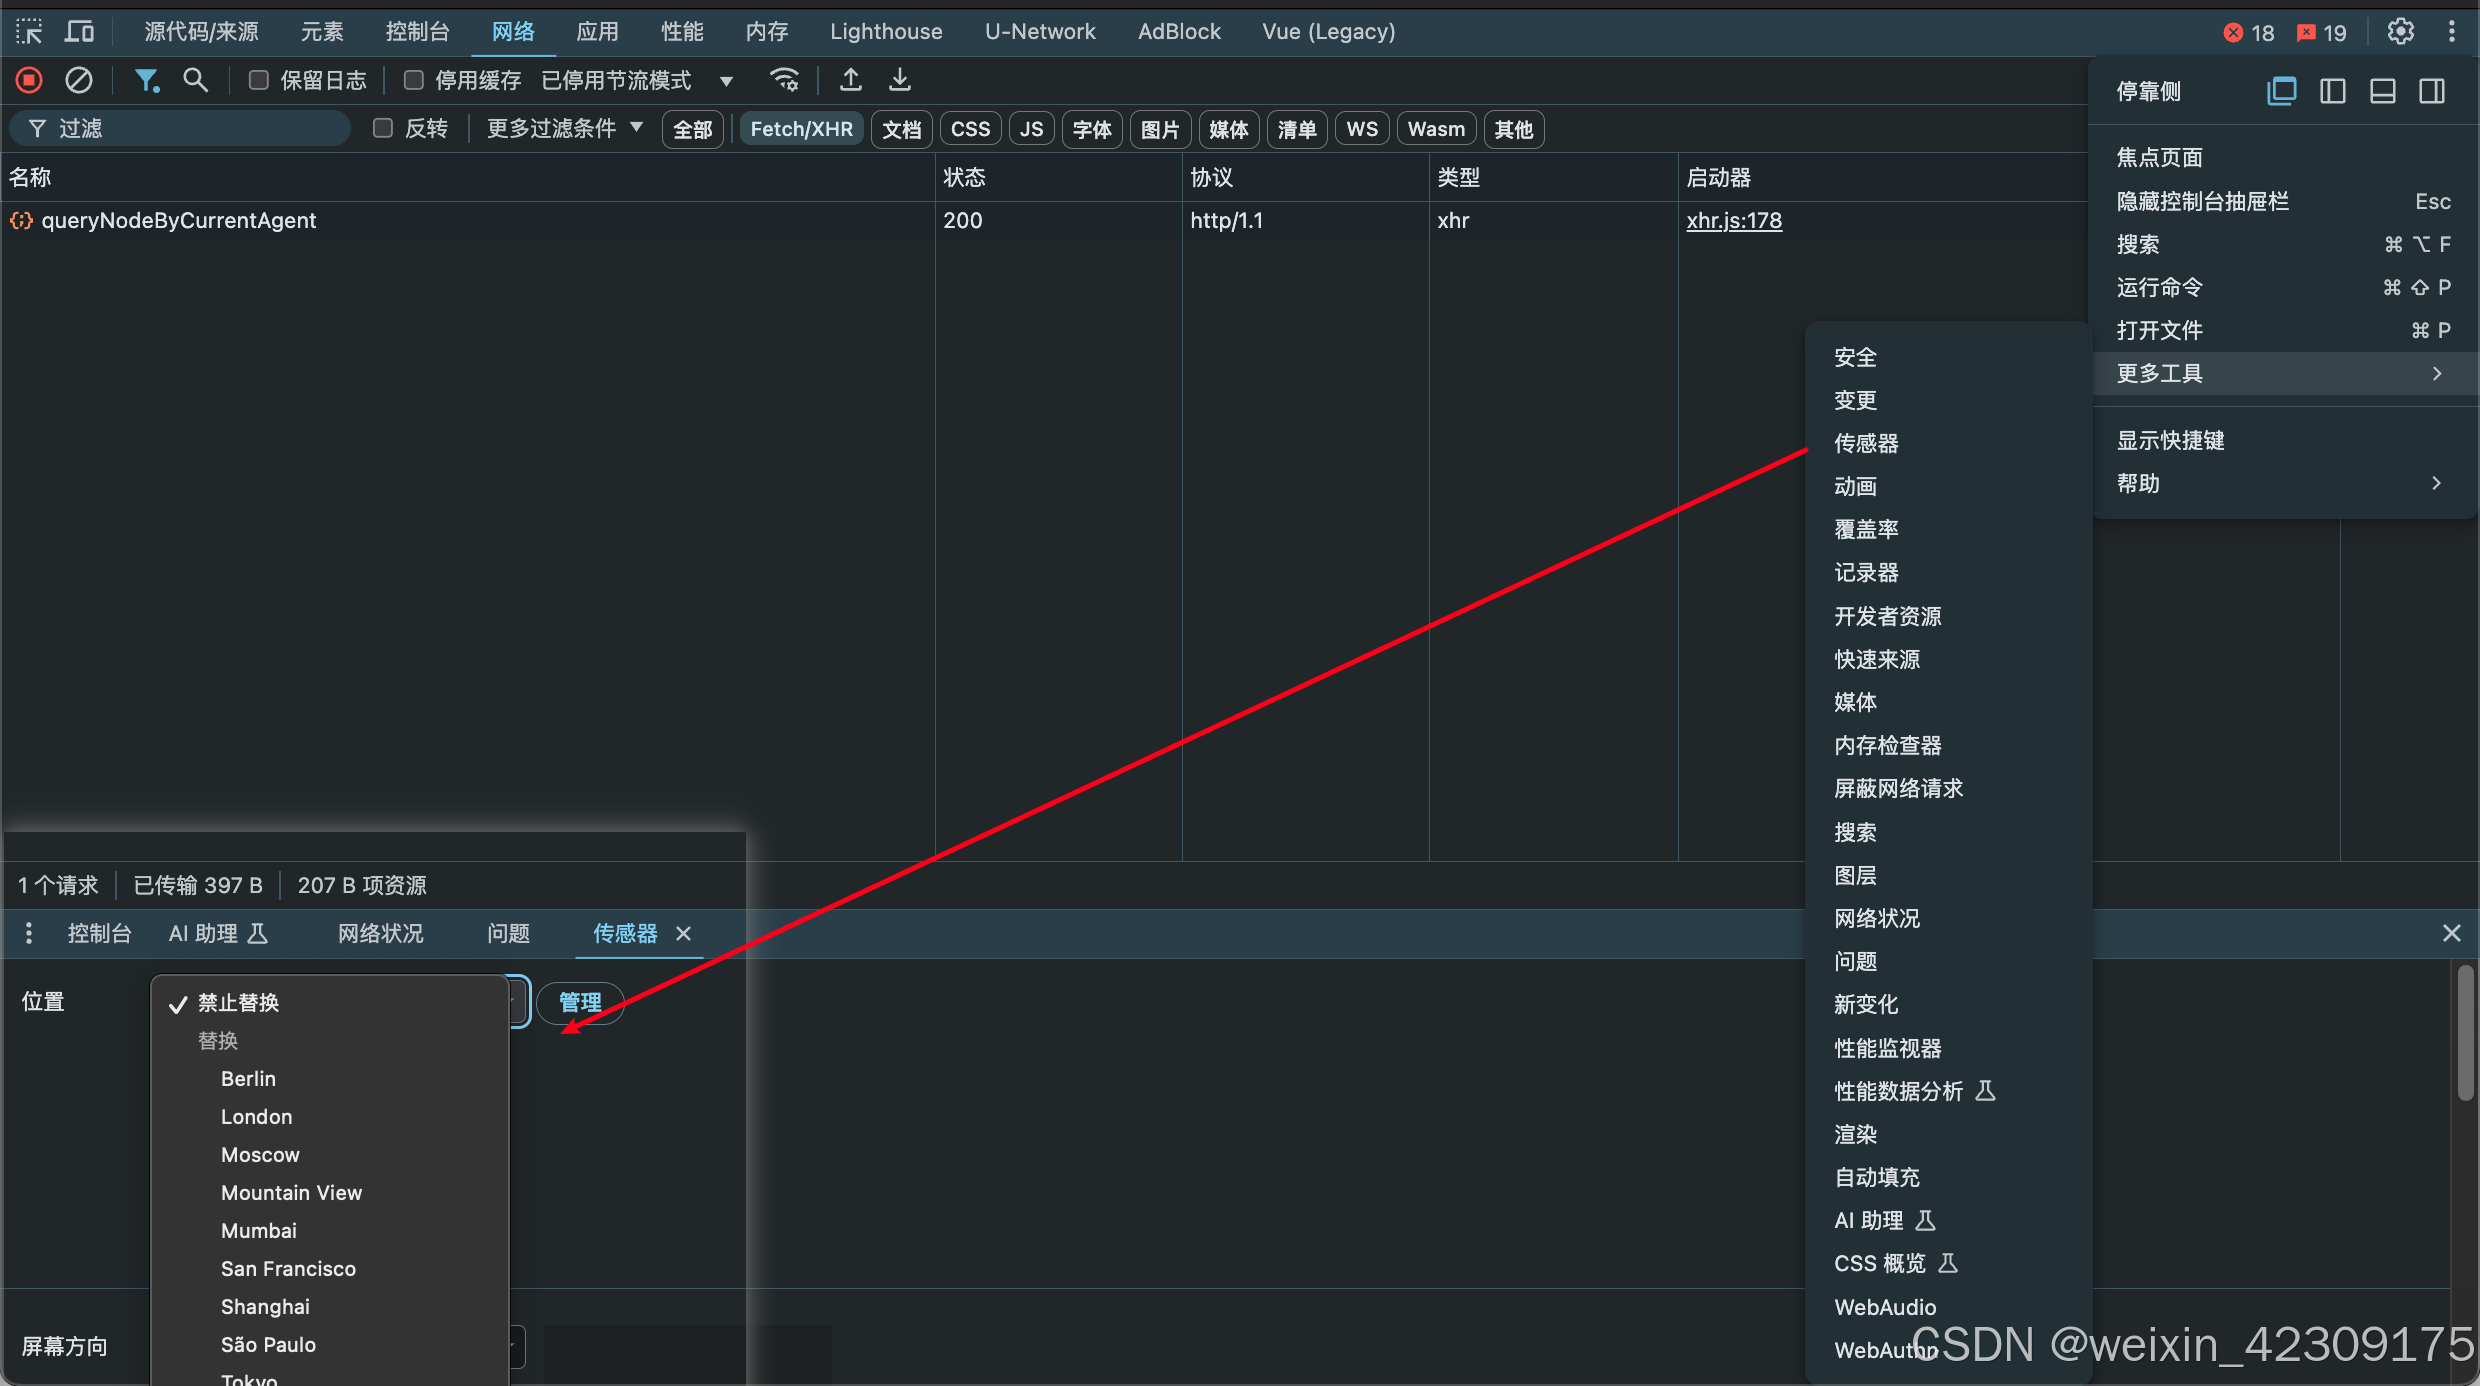Enable the 保留日志 checkbox
The image size is (2480, 1386).
pyautogui.click(x=259, y=80)
